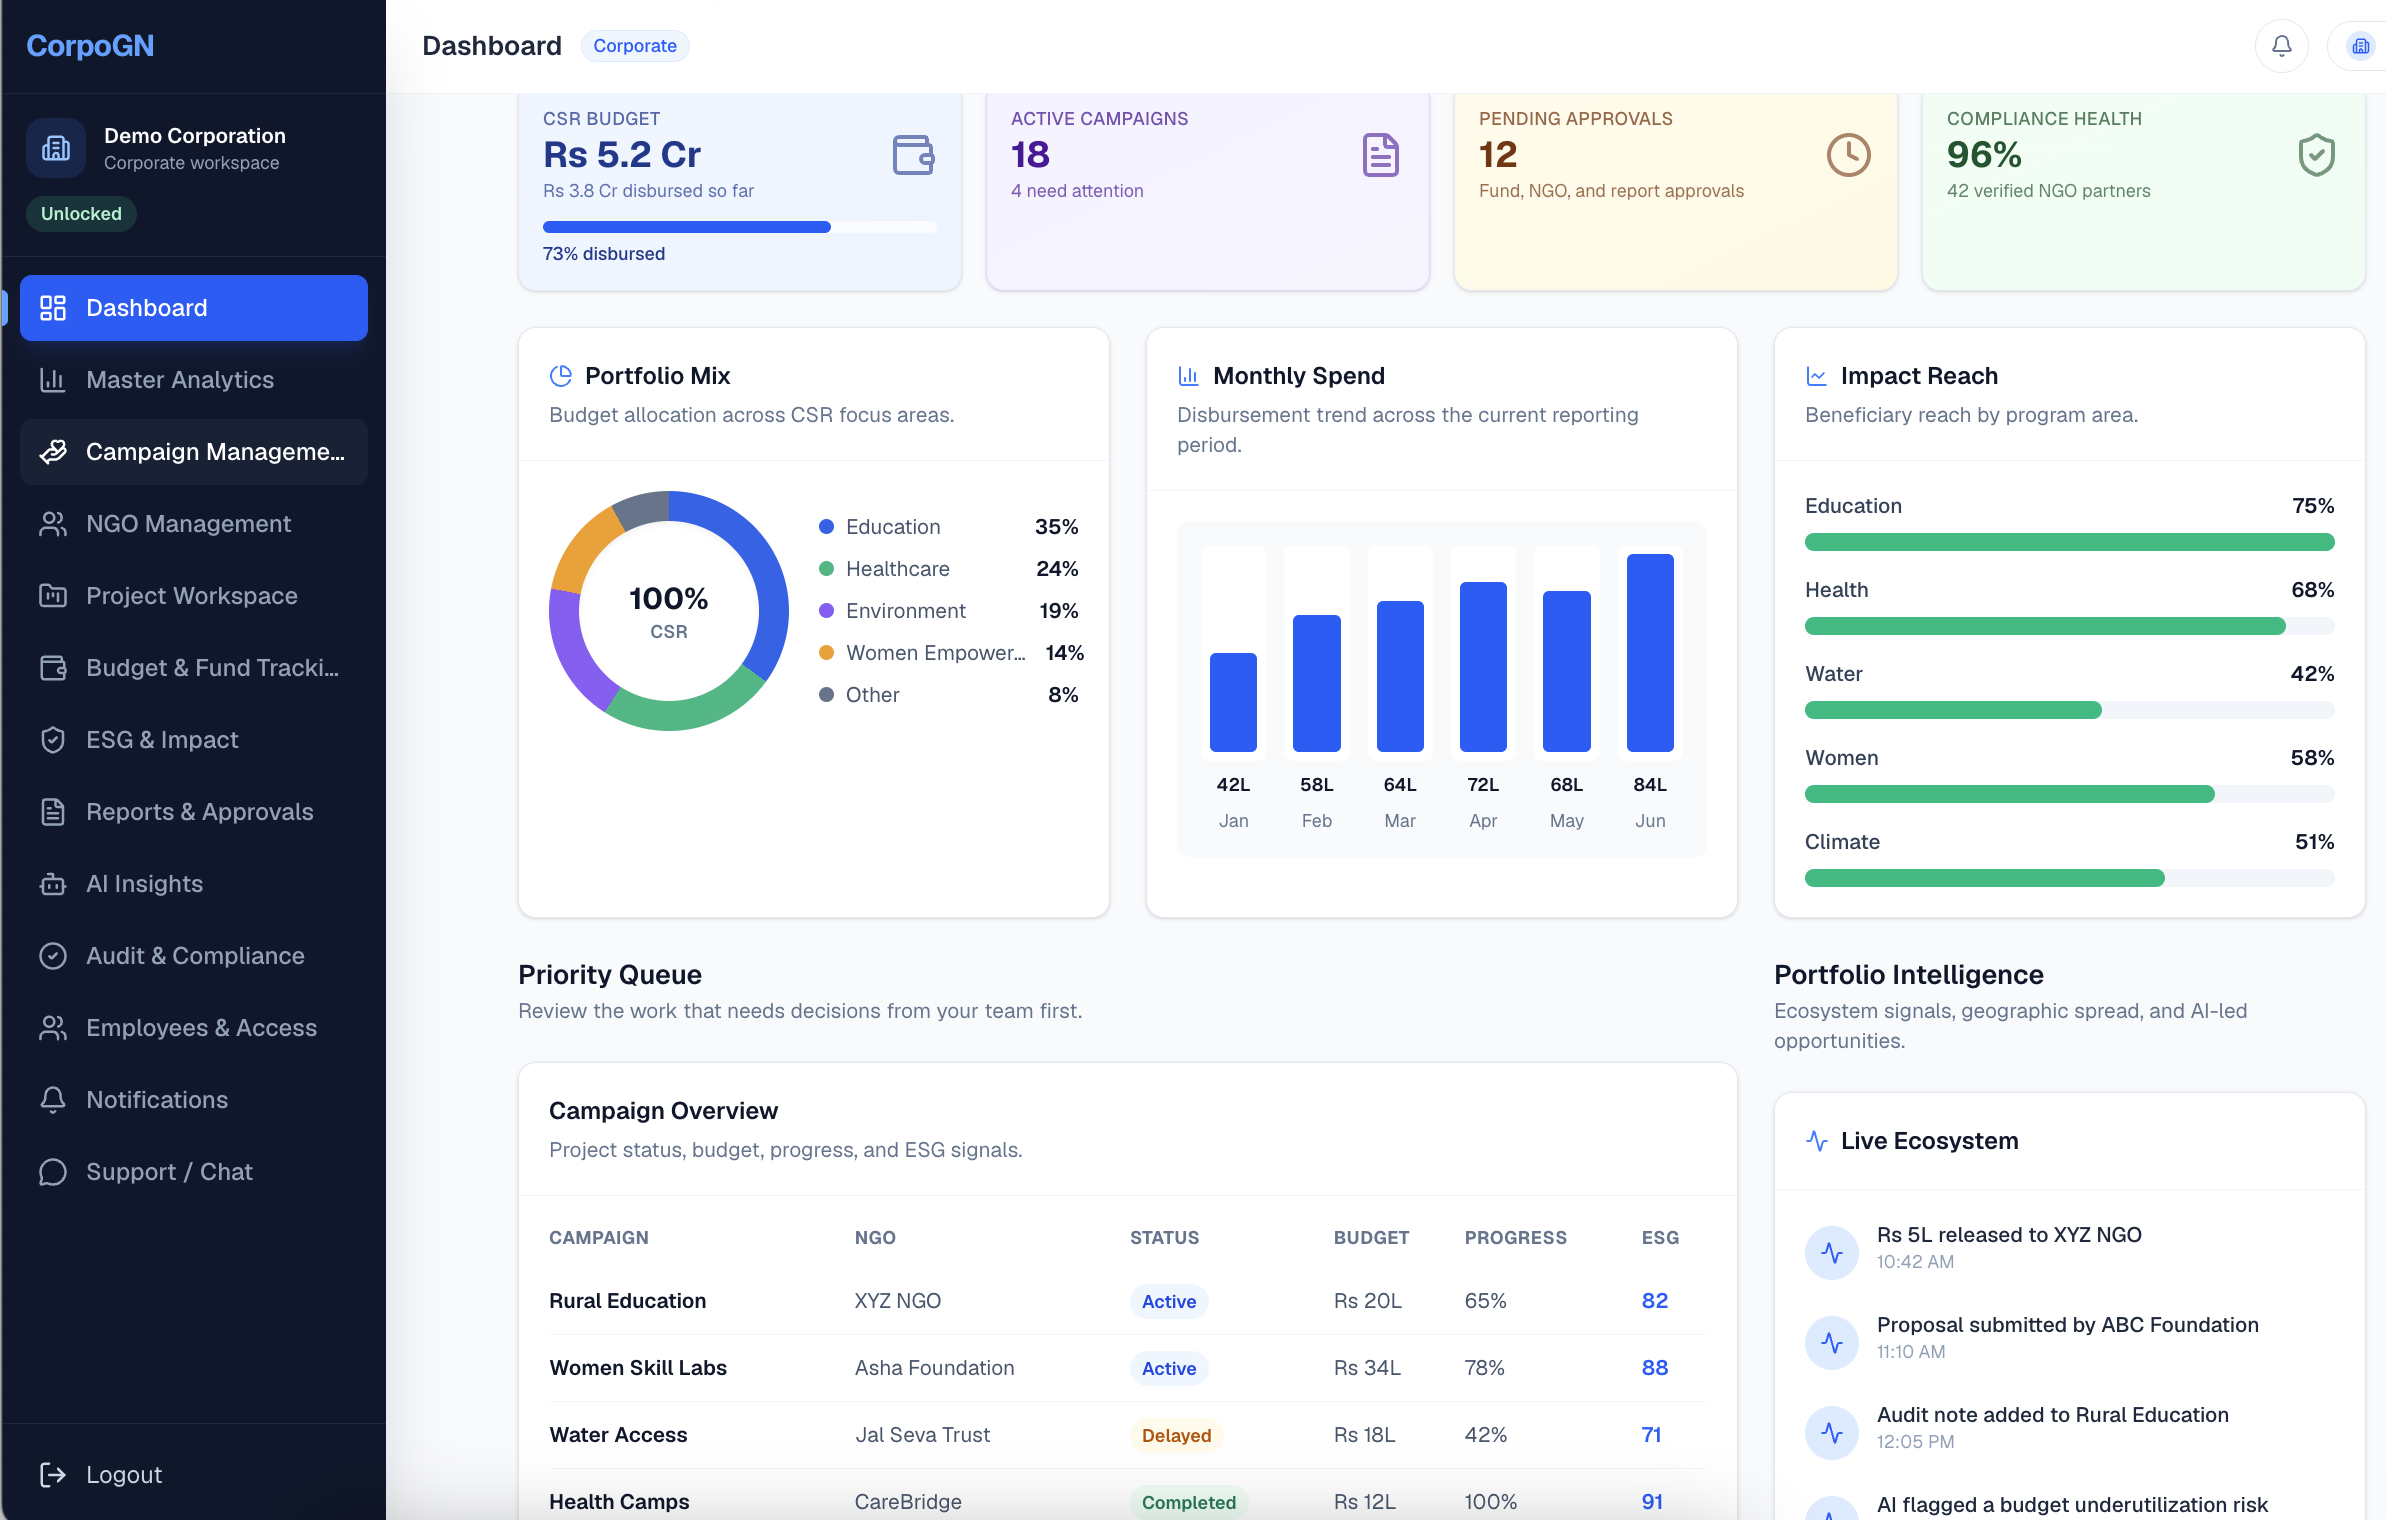Click the shield check icon on Compliance Health
2386x1520 pixels.
(2316, 155)
